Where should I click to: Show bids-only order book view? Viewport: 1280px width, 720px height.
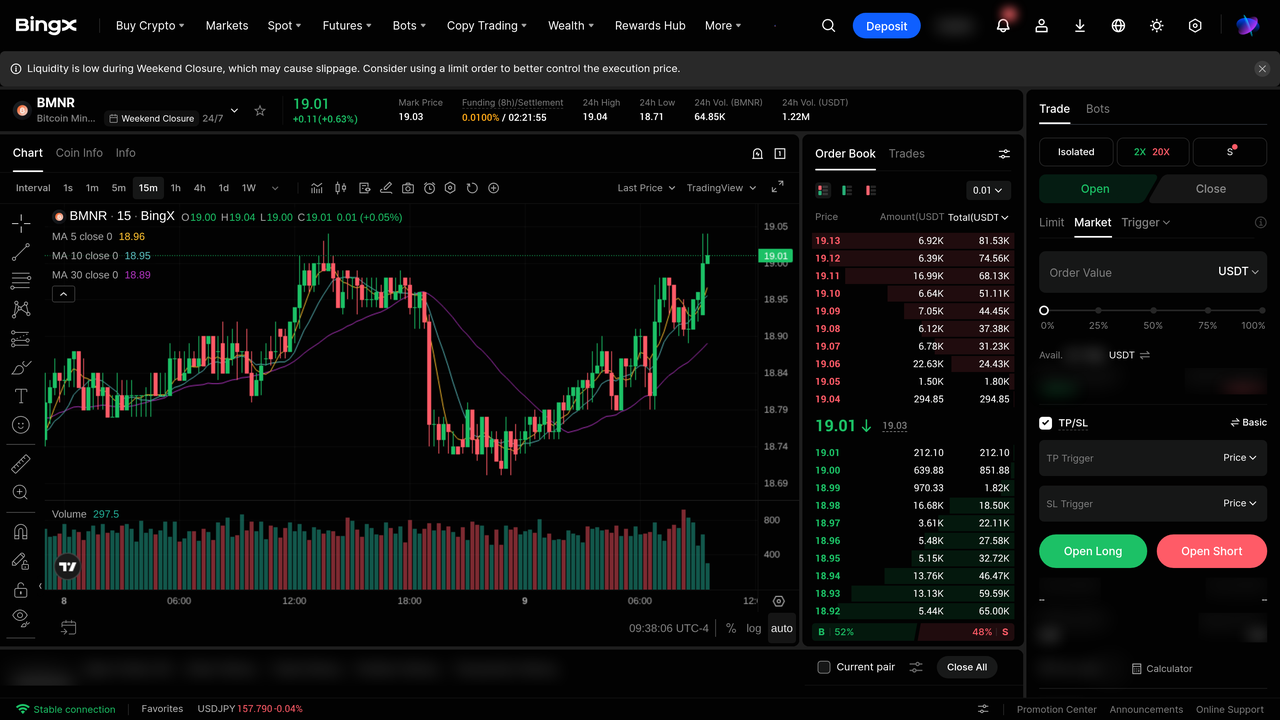pos(847,190)
